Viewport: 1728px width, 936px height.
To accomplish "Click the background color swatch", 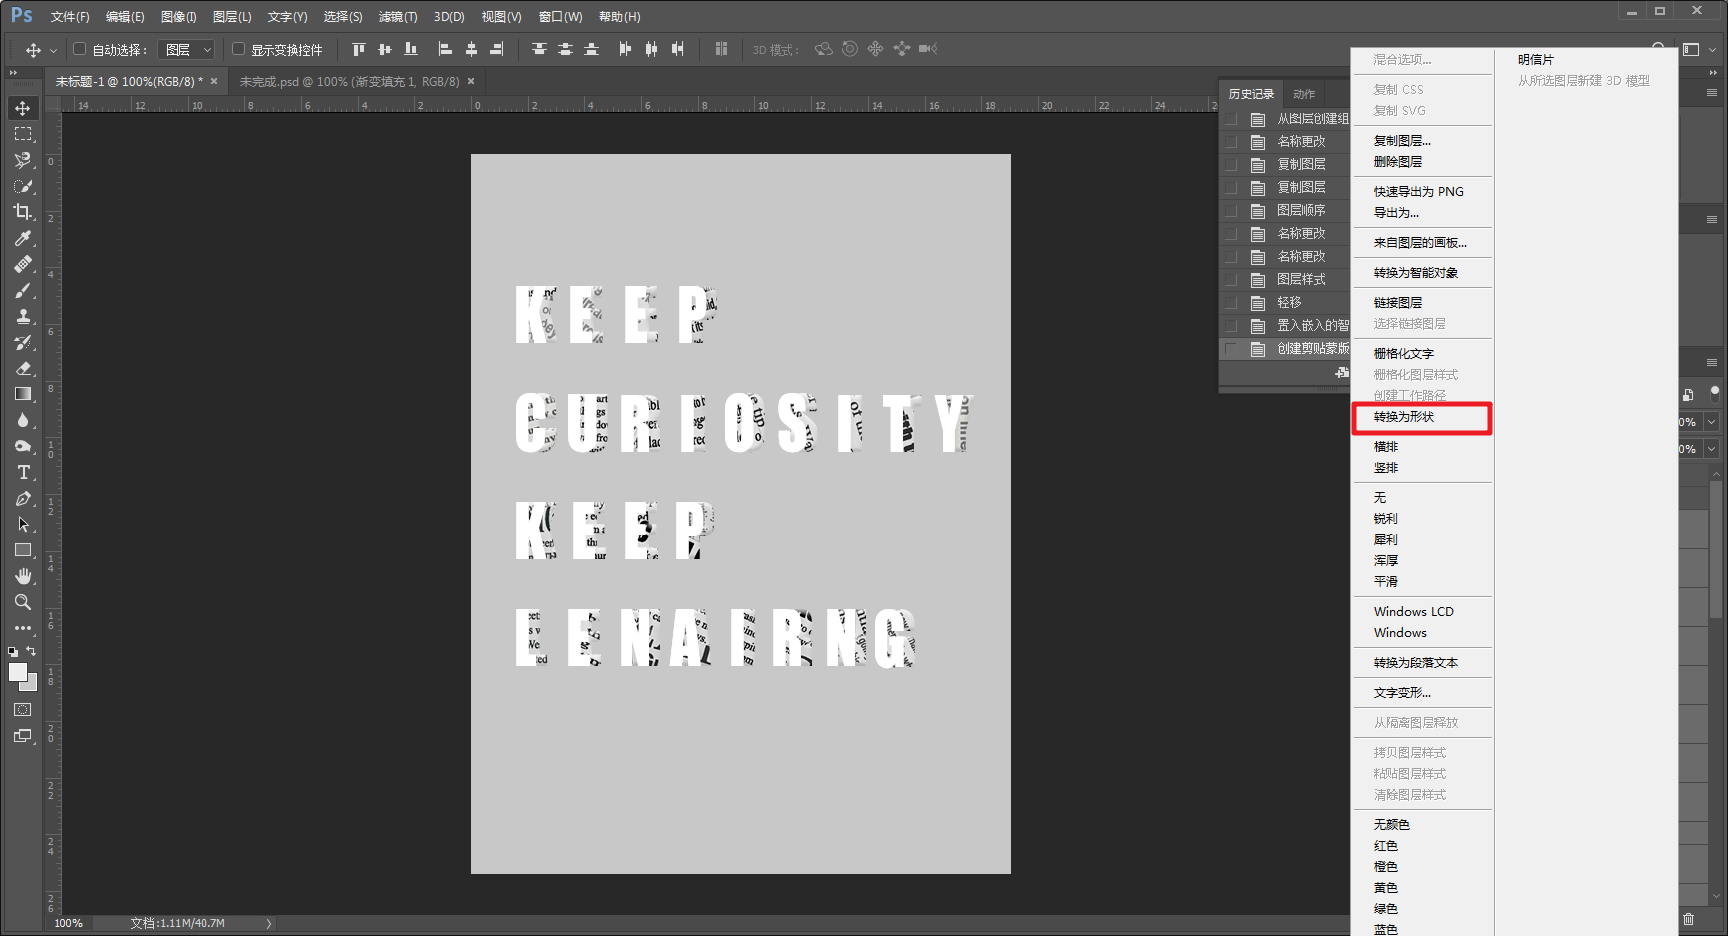I will click(31, 685).
